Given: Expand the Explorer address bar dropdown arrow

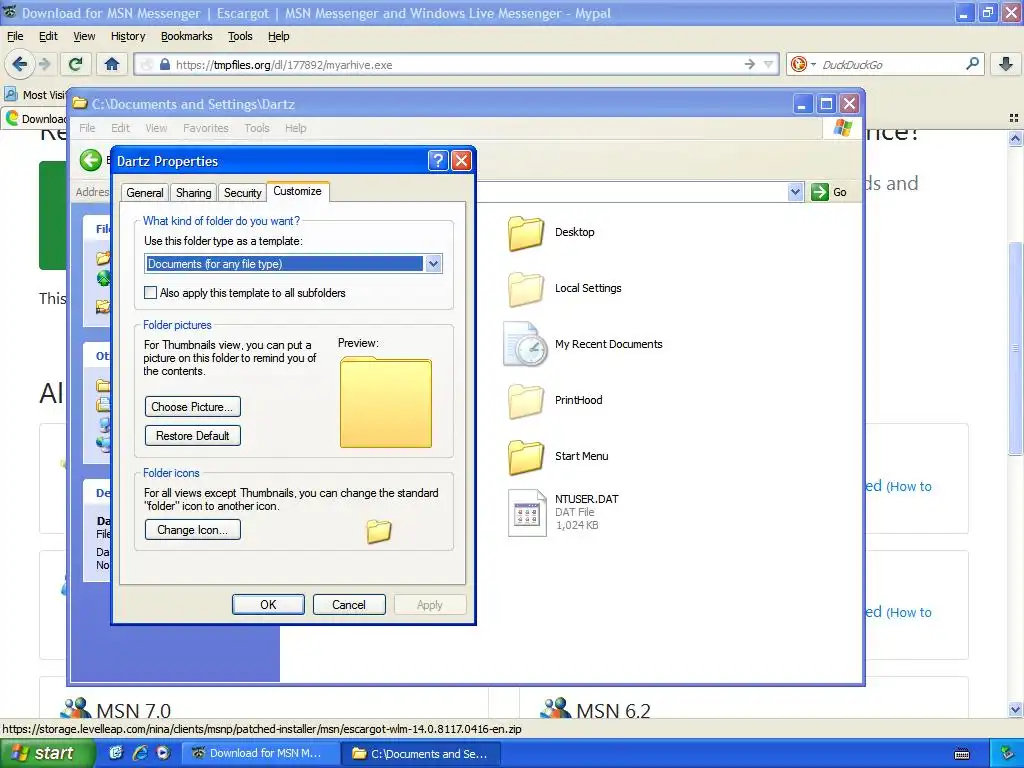Looking at the screenshot, I should (x=795, y=192).
